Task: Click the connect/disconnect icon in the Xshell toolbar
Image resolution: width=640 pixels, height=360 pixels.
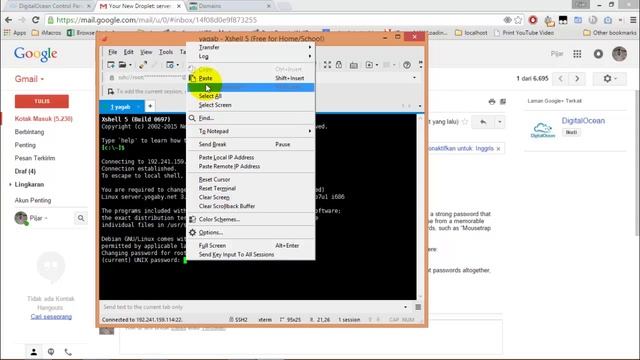Action: click(x=142, y=65)
